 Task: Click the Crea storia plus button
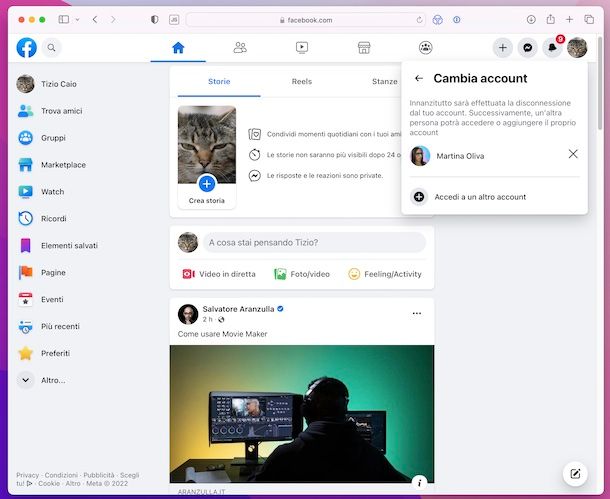[x=207, y=184]
